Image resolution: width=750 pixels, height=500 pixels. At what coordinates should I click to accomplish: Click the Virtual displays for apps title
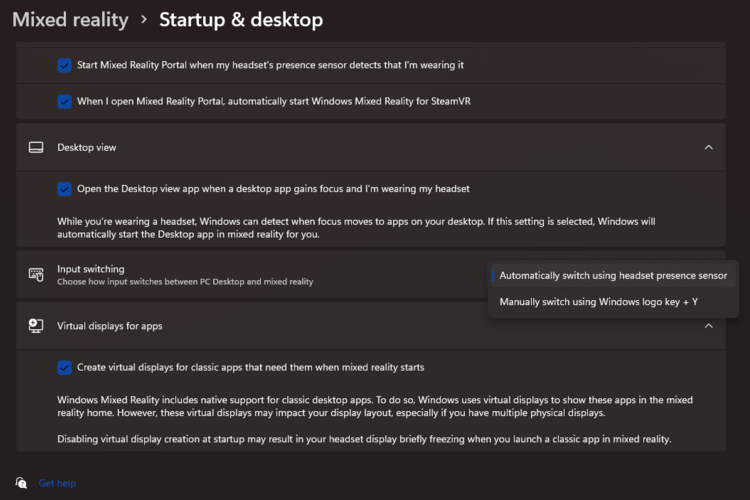(110, 325)
